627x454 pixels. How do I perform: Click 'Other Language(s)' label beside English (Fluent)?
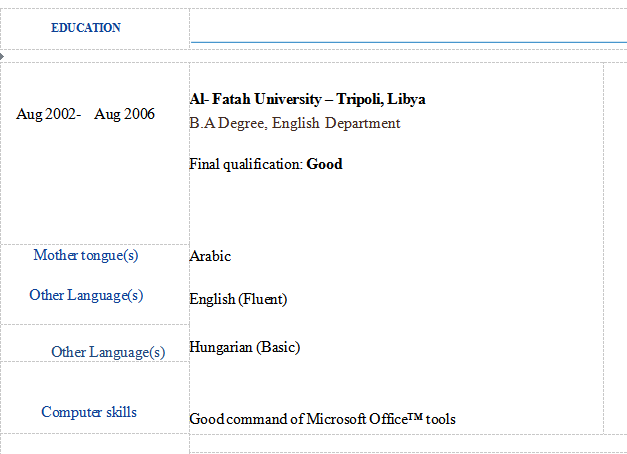pos(86,295)
